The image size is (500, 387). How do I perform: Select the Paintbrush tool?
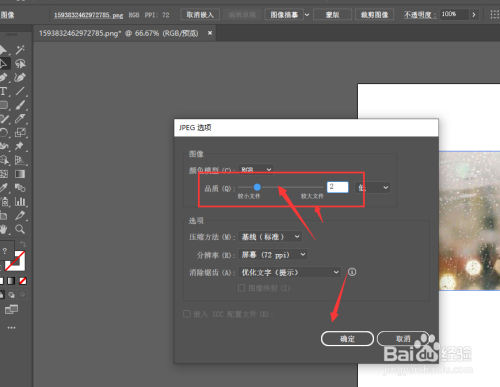[20, 105]
